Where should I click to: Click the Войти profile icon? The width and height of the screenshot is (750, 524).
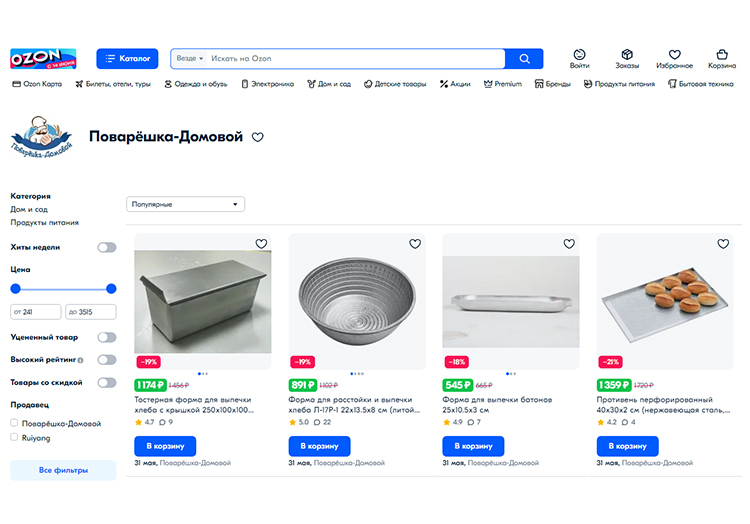pos(579,59)
